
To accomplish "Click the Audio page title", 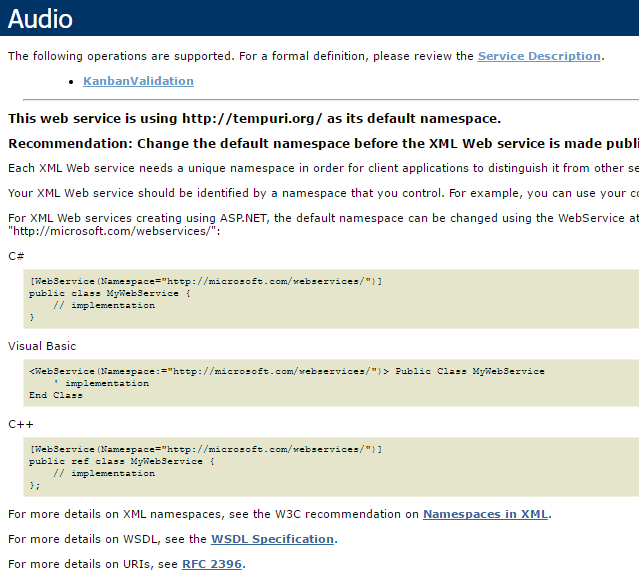I will (41, 18).
